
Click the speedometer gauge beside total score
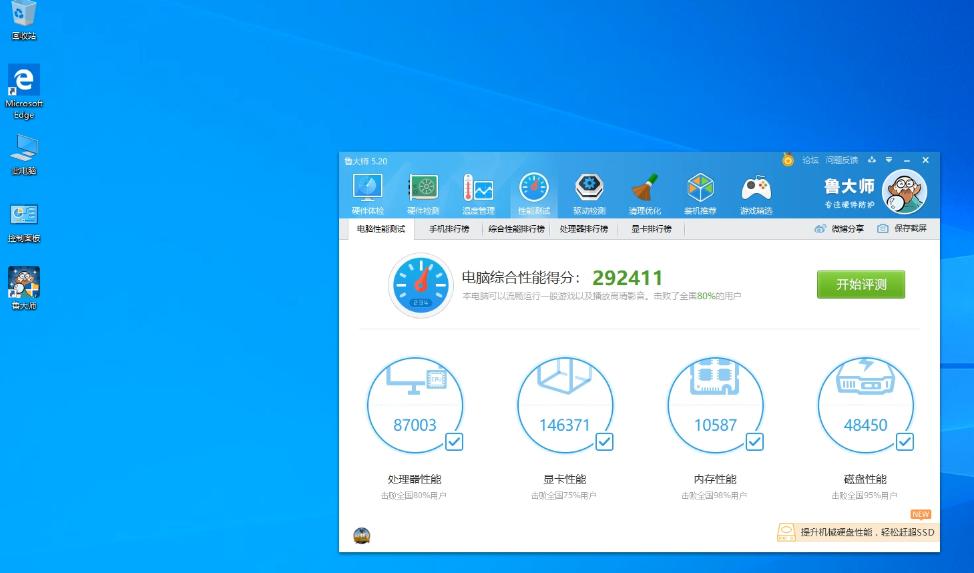click(421, 285)
